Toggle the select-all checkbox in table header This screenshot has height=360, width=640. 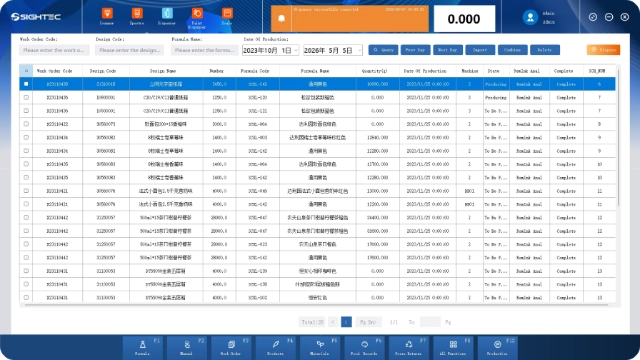(x=26, y=71)
